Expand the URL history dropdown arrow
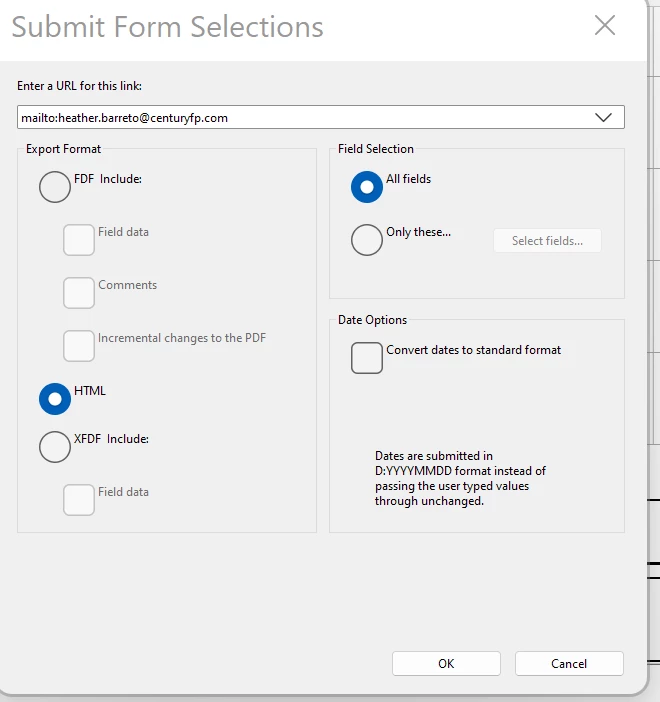The width and height of the screenshot is (660, 702). pyautogui.click(x=603, y=118)
